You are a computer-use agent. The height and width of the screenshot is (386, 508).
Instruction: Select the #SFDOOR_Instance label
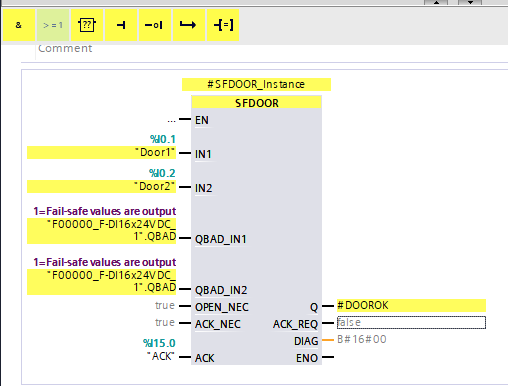(256, 84)
